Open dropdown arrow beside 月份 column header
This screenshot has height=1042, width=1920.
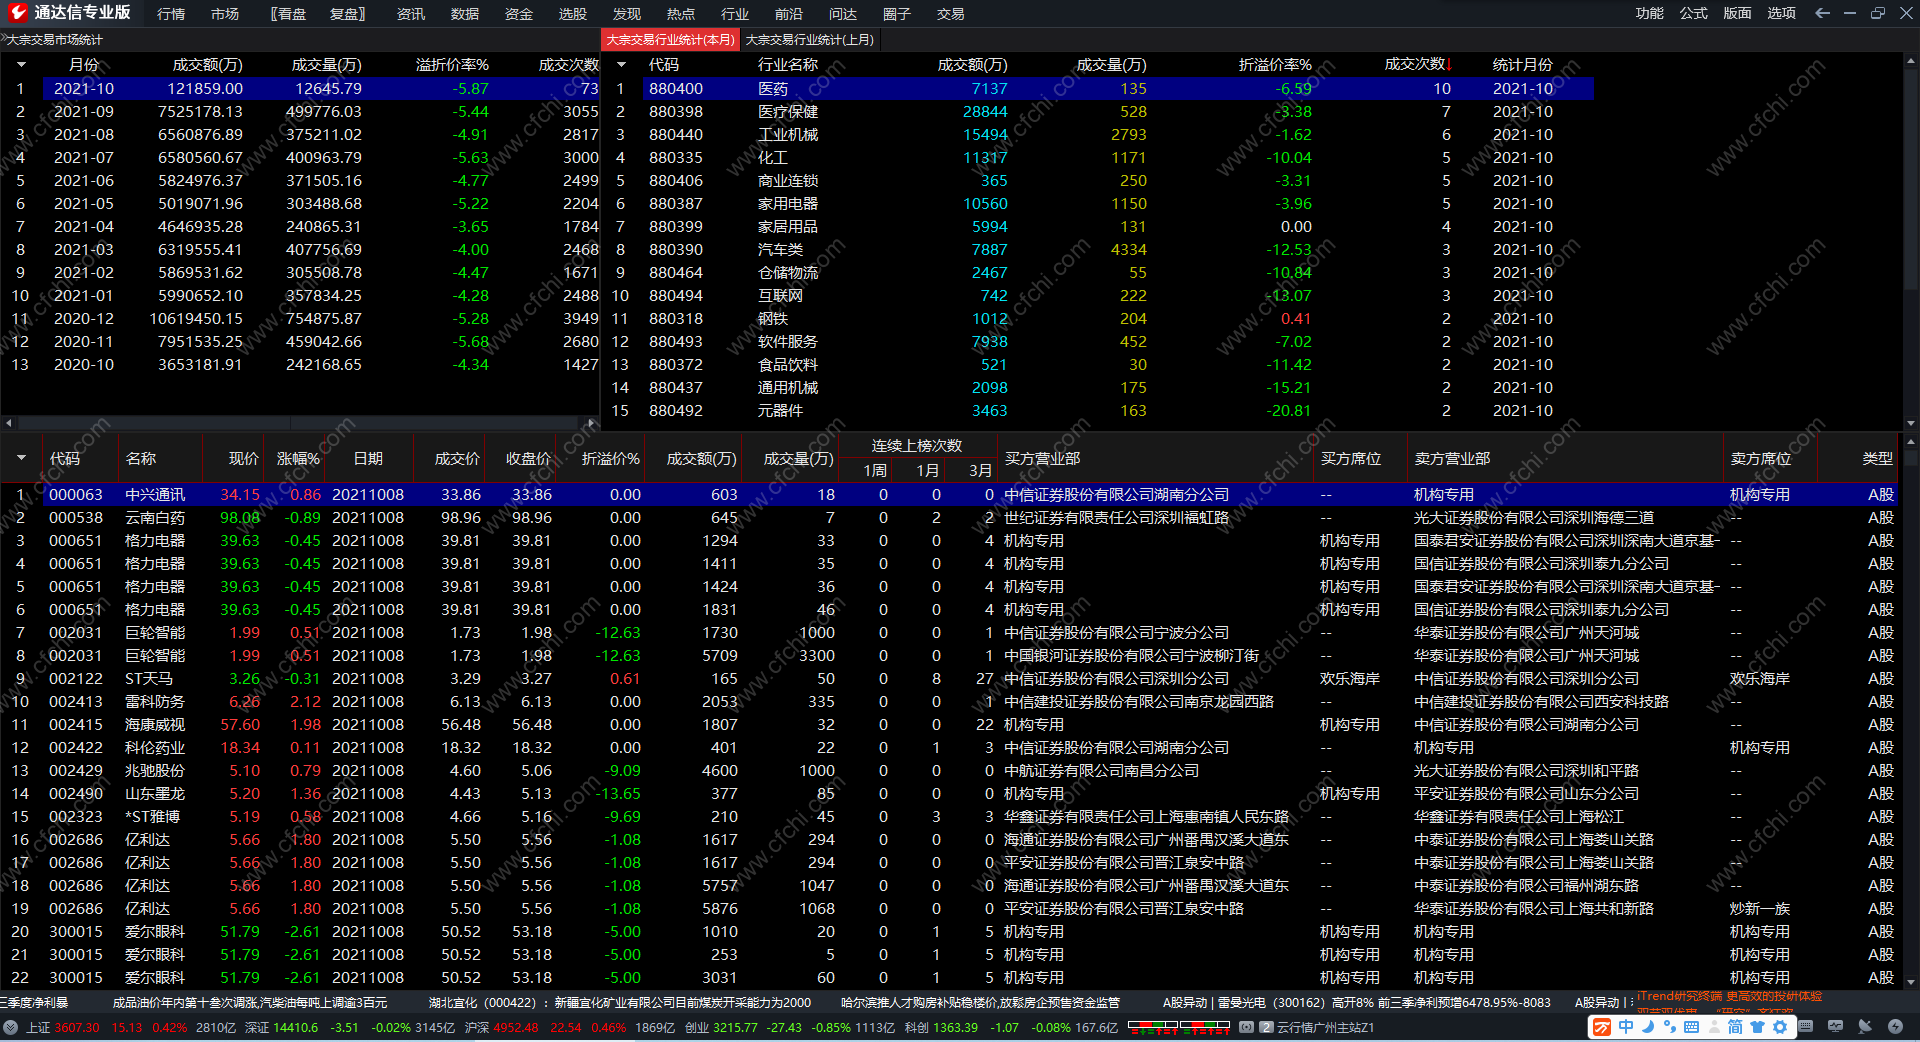(21, 65)
